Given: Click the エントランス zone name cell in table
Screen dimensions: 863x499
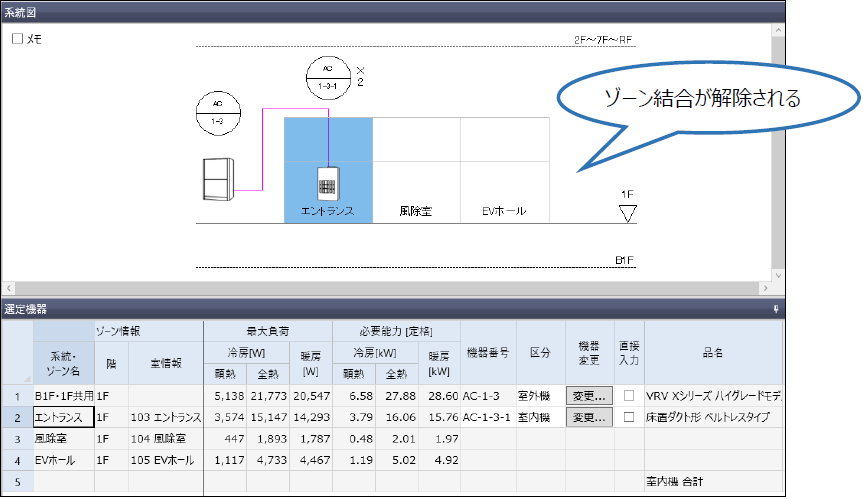Looking at the screenshot, I should pos(63,417).
